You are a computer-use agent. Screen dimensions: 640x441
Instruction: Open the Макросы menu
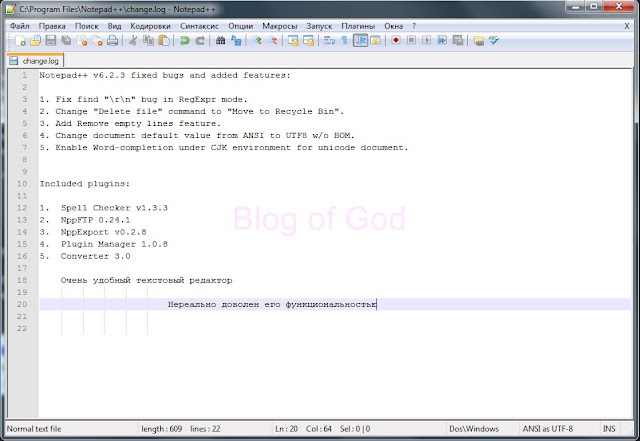point(280,26)
